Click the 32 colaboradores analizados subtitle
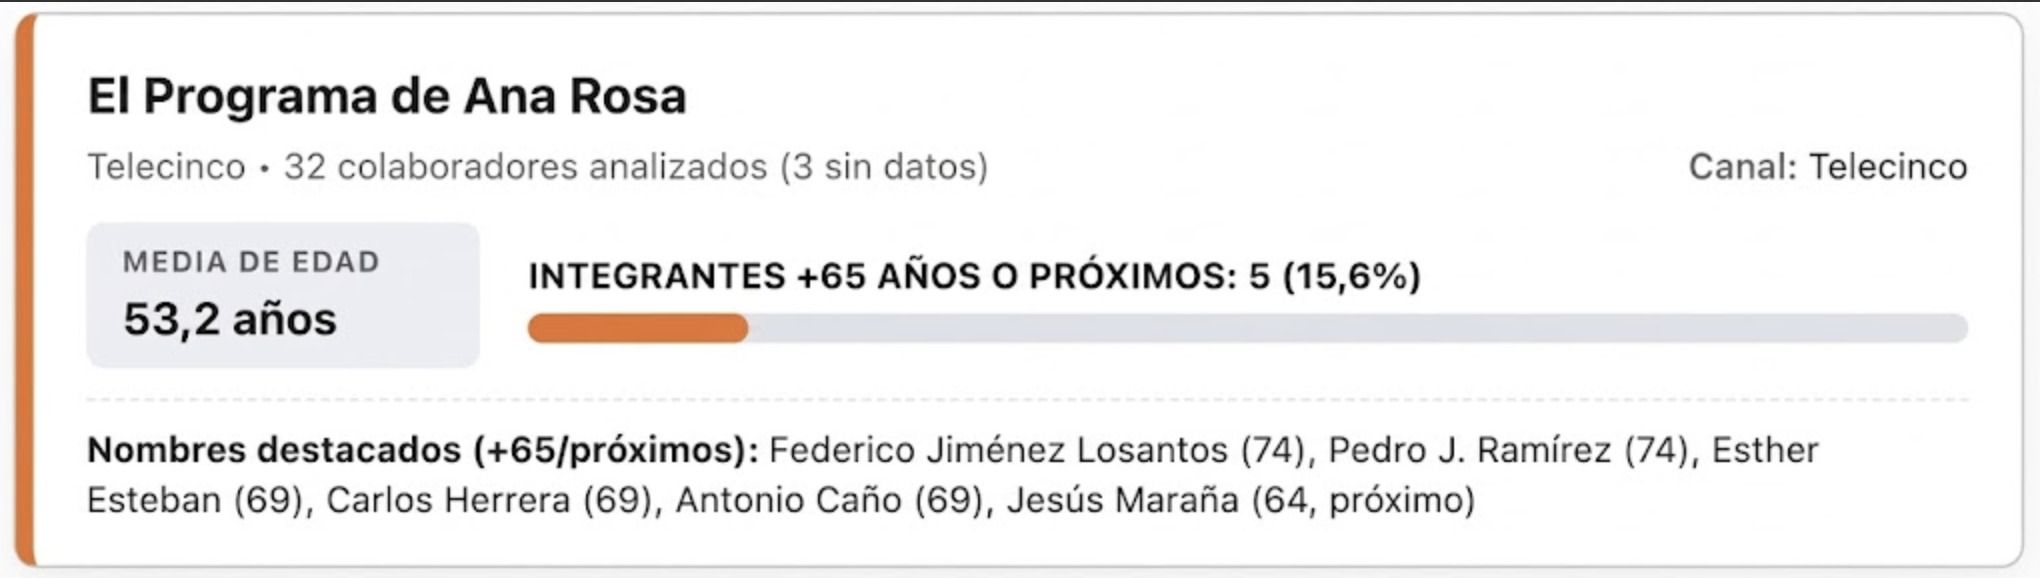The height and width of the screenshot is (578, 2040). pos(525,166)
